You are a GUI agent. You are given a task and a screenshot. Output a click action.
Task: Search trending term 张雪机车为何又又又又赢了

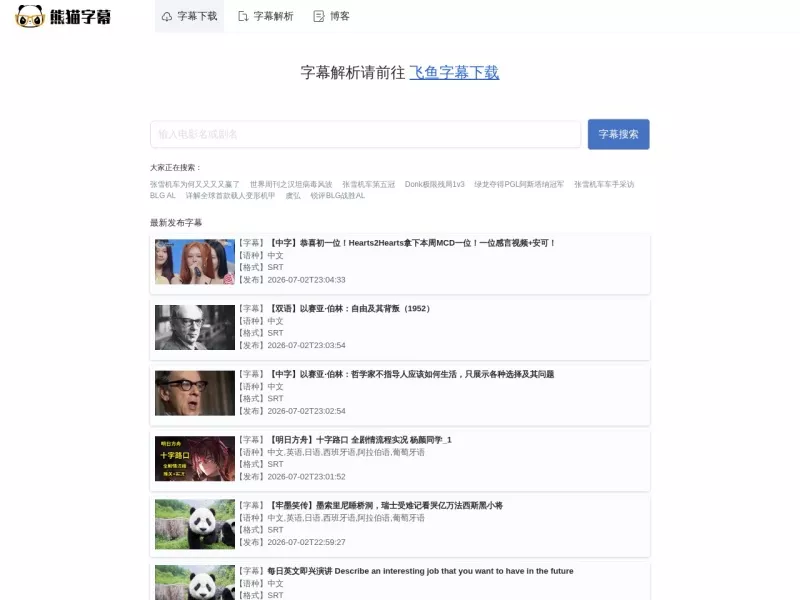194,184
